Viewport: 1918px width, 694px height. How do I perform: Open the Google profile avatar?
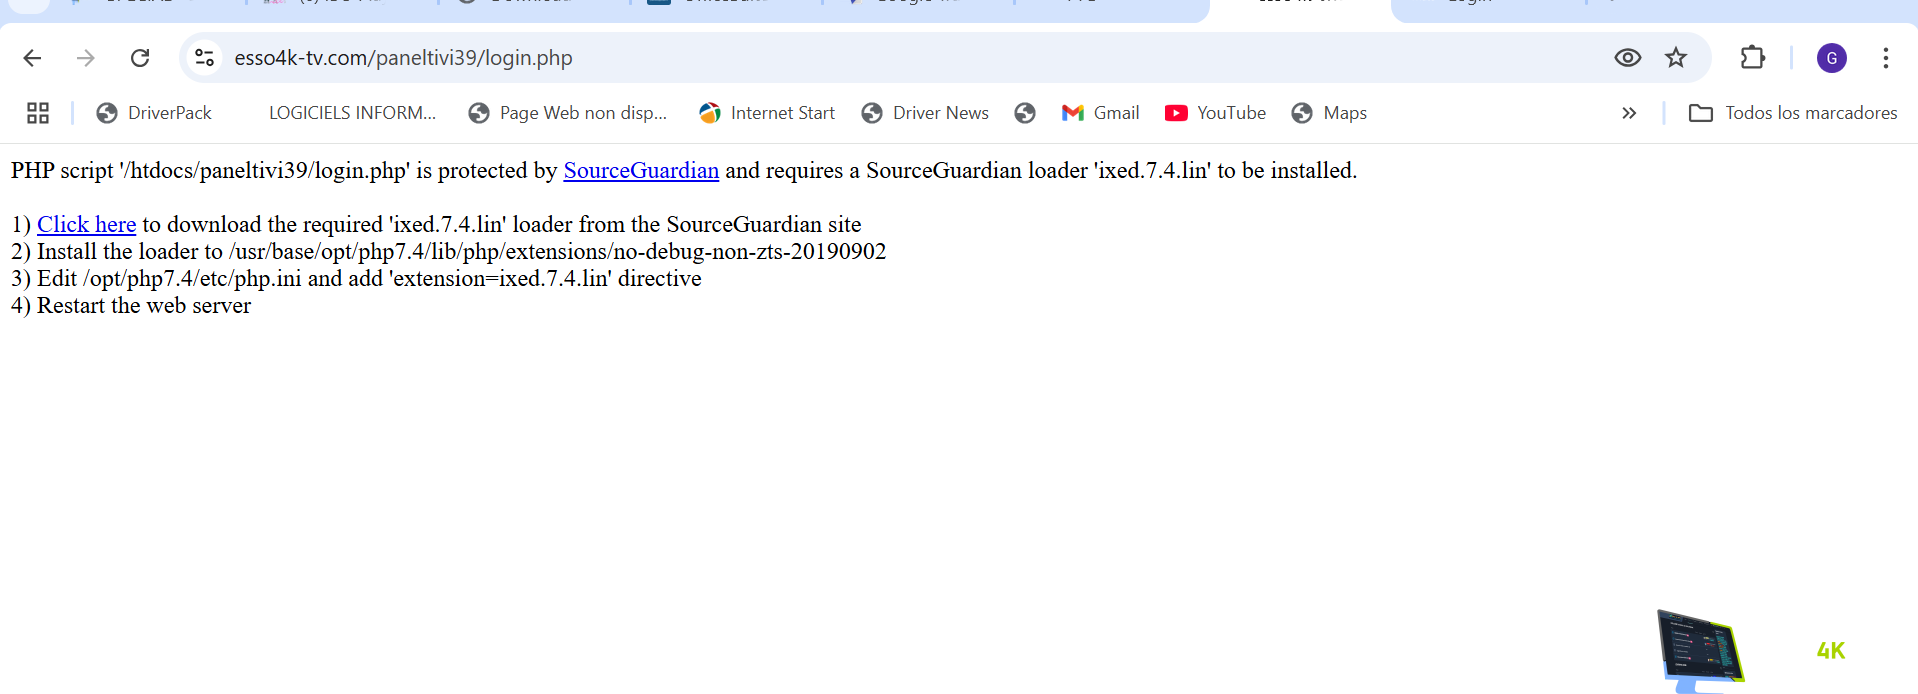1831,58
